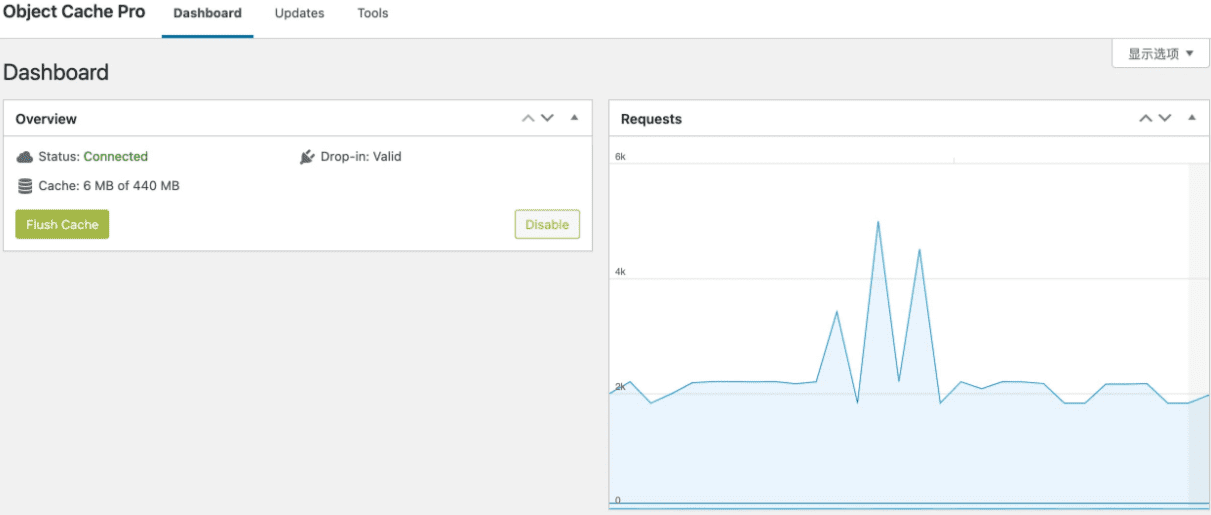This screenshot has height=515, width=1211.
Task: Click the Disable button
Action: [x=547, y=224]
